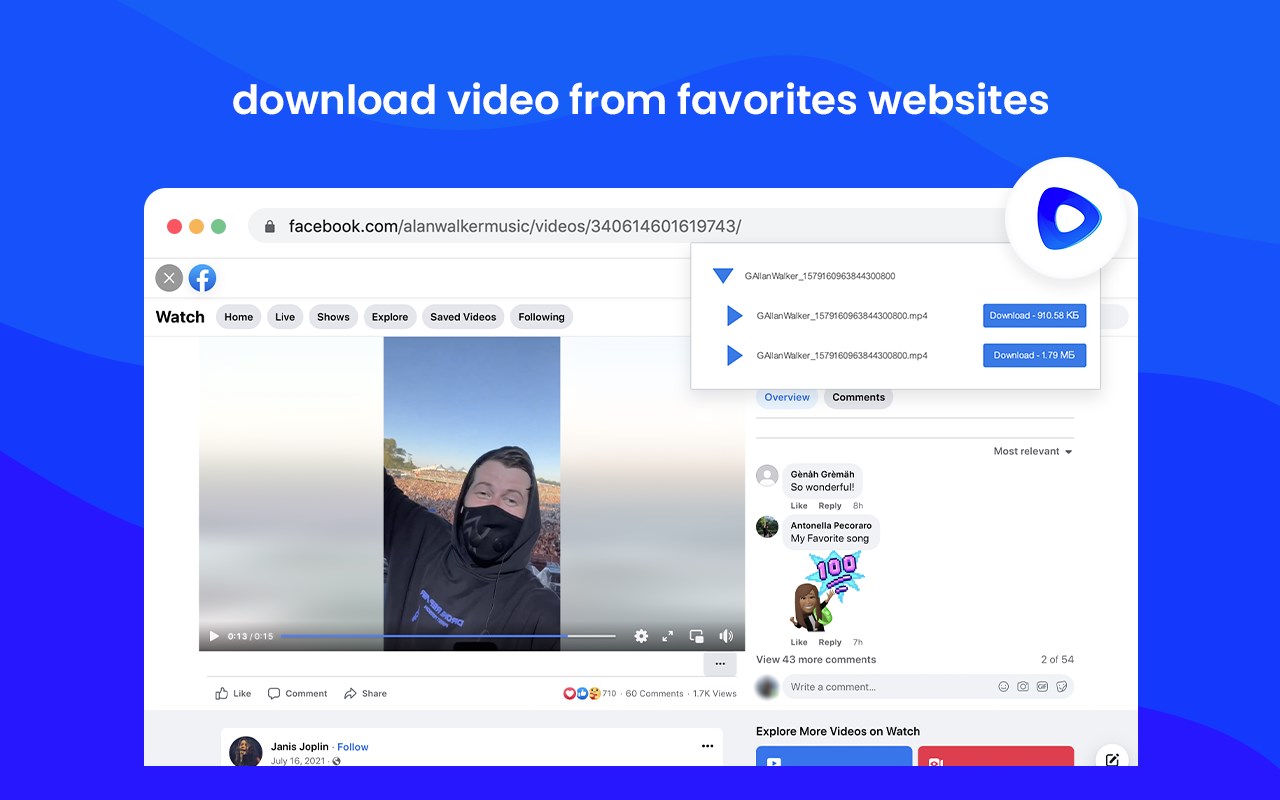Close the video view with X icon
The width and height of the screenshot is (1280, 800).
[169, 278]
